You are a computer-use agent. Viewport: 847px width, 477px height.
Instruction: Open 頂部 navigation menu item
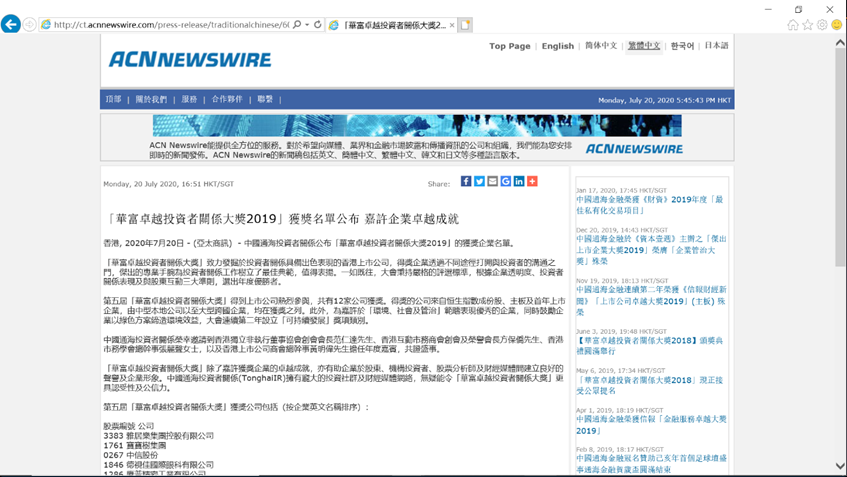coord(113,99)
